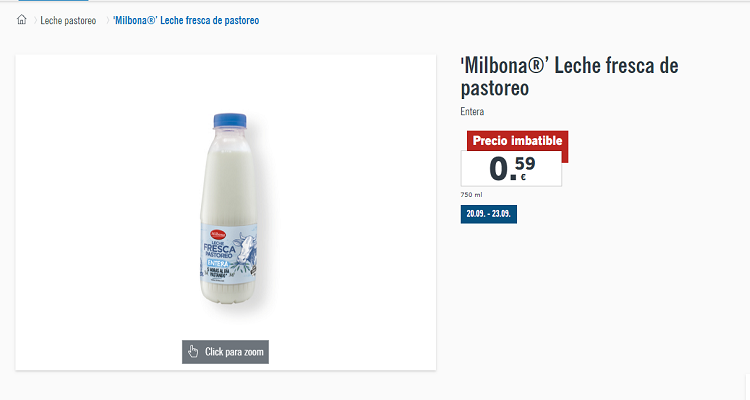The height and width of the screenshot is (400, 750).
Task: Click the Precio imbatible red badge
Action: coord(517,141)
